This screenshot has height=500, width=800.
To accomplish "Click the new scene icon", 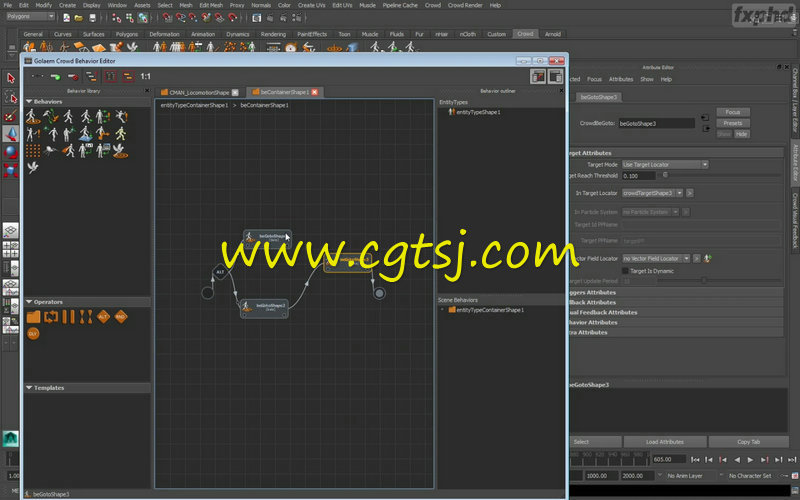I will [x=66, y=18].
